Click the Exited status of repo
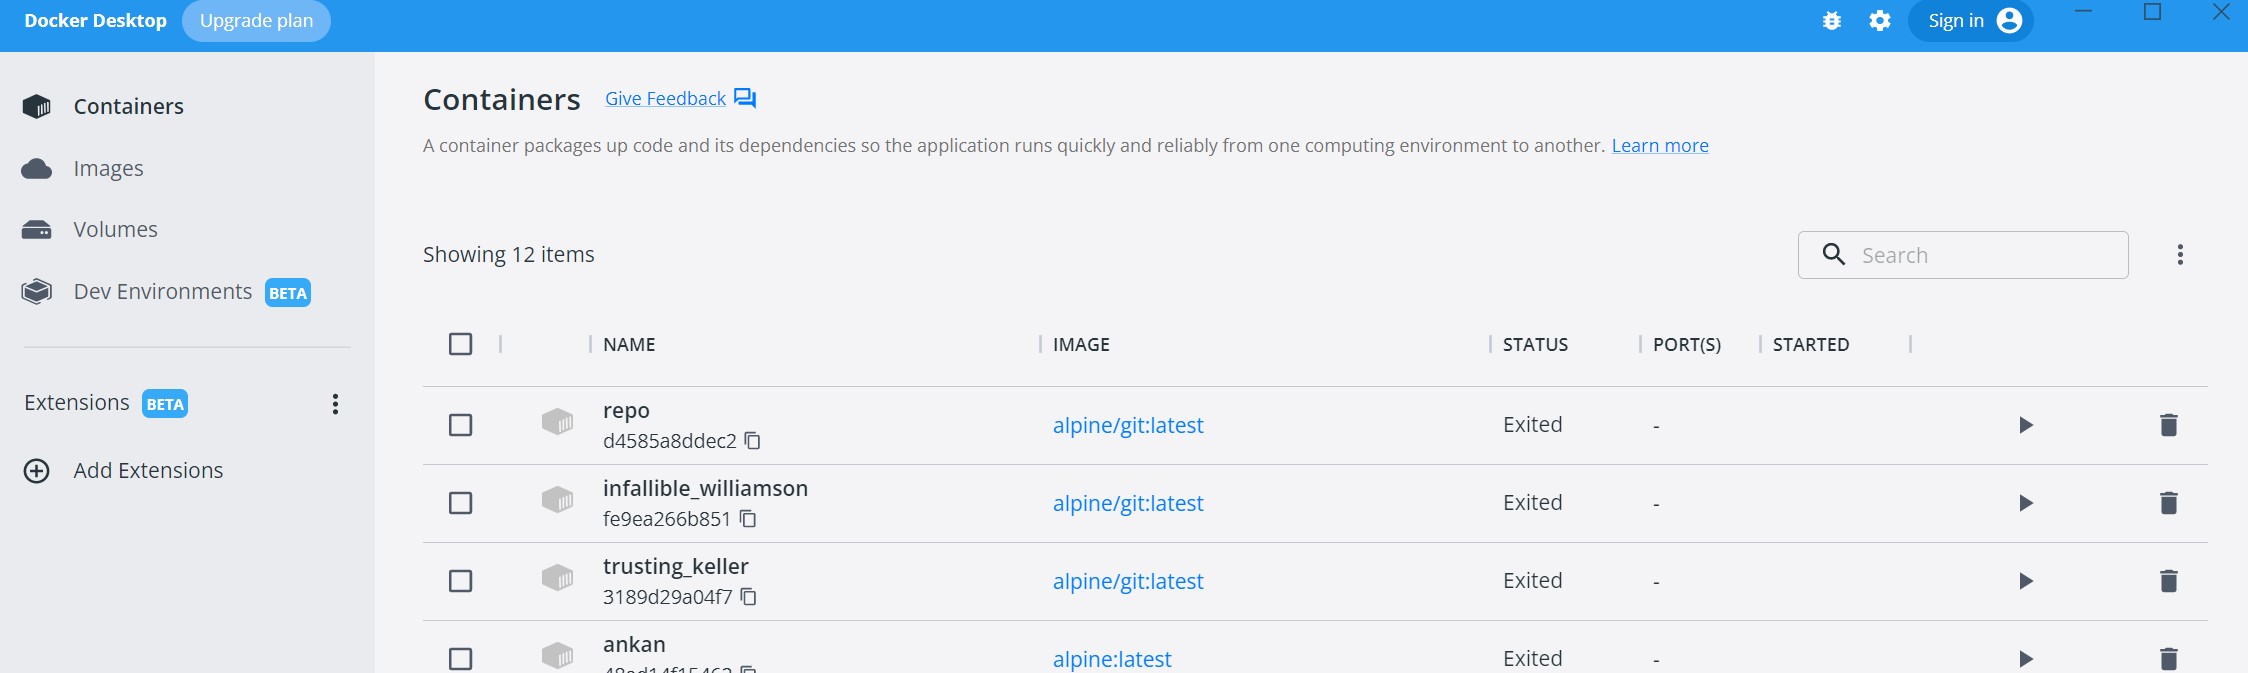The height and width of the screenshot is (673, 2248). click(1532, 424)
